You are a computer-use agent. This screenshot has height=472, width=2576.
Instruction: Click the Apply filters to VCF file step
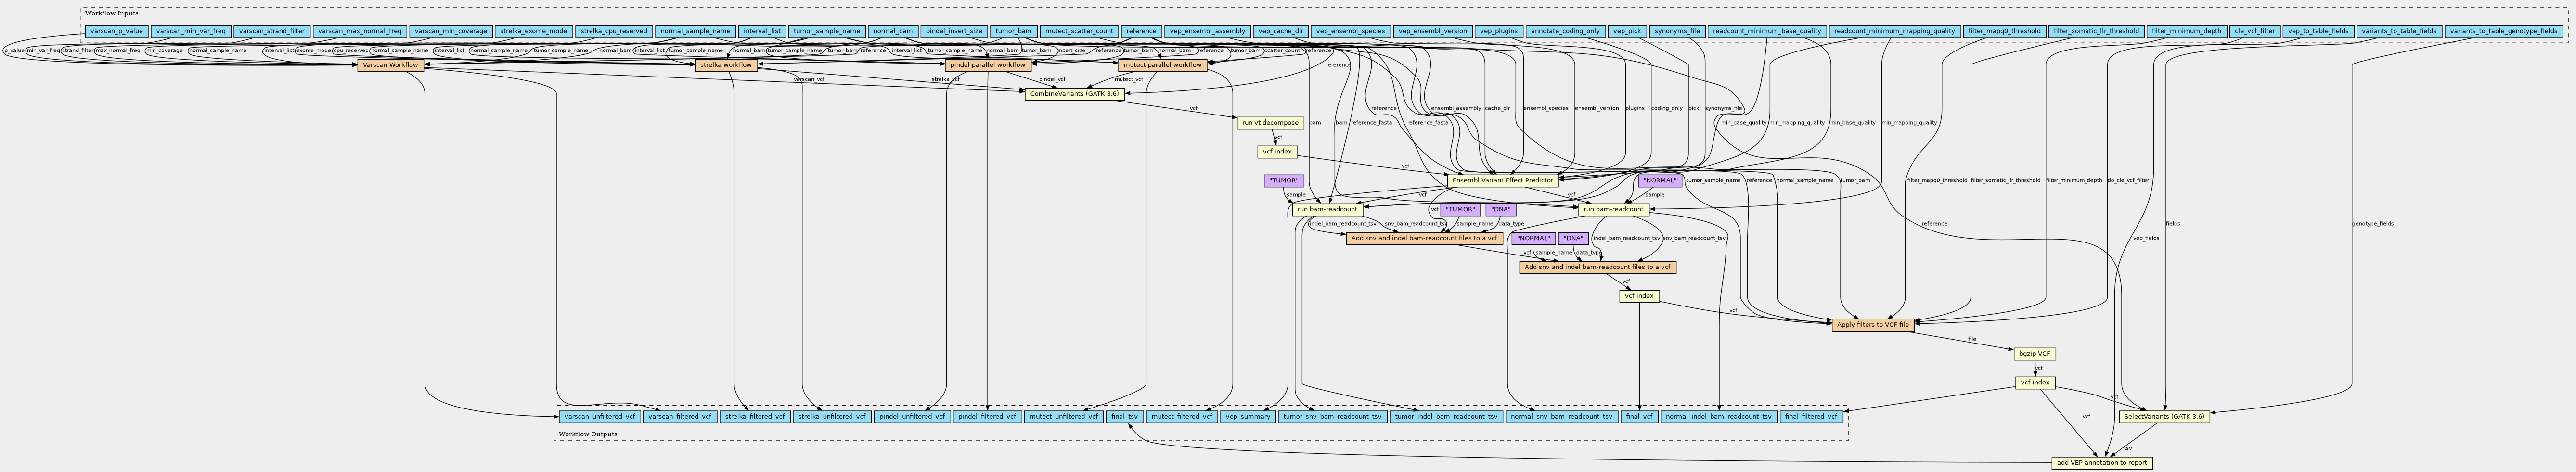coord(1872,325)
